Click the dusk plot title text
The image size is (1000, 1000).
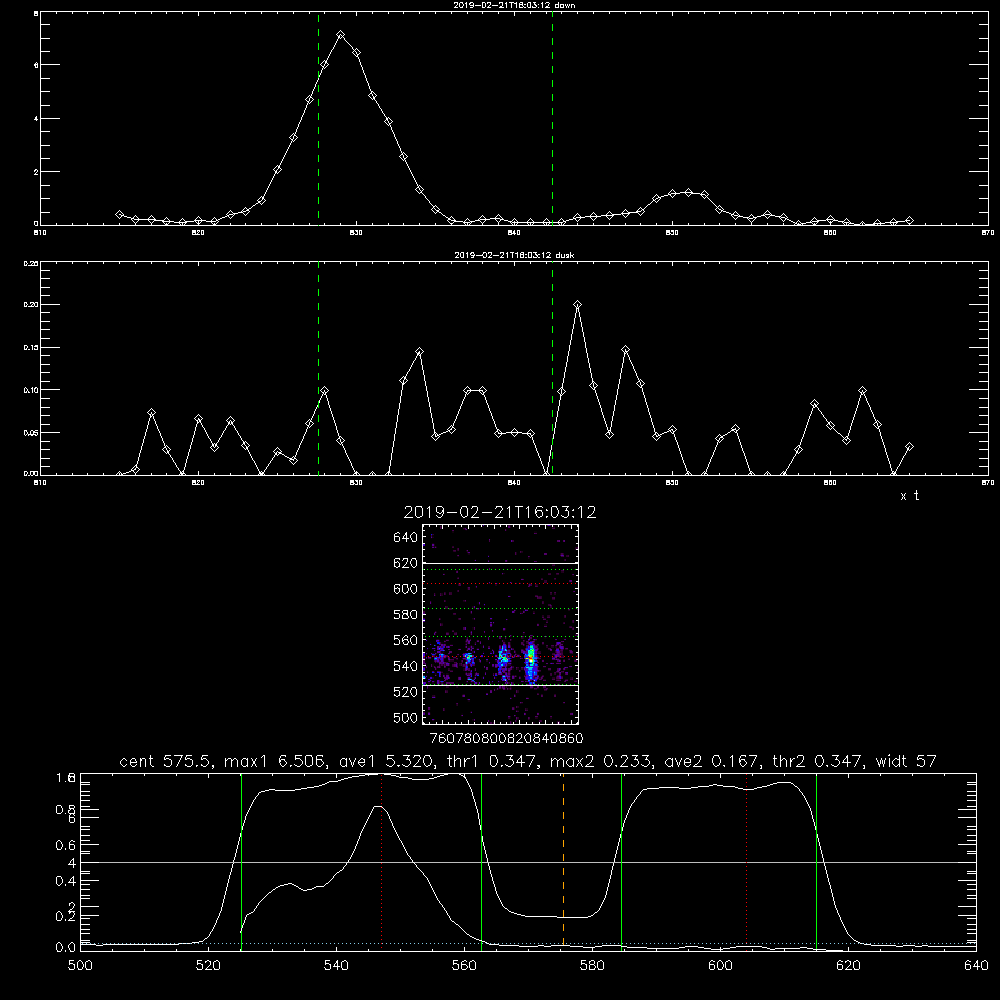(x=514, y=255)
